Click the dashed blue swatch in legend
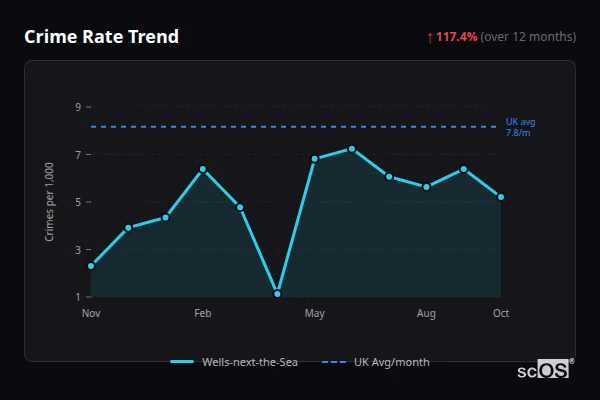 point(334,362)
